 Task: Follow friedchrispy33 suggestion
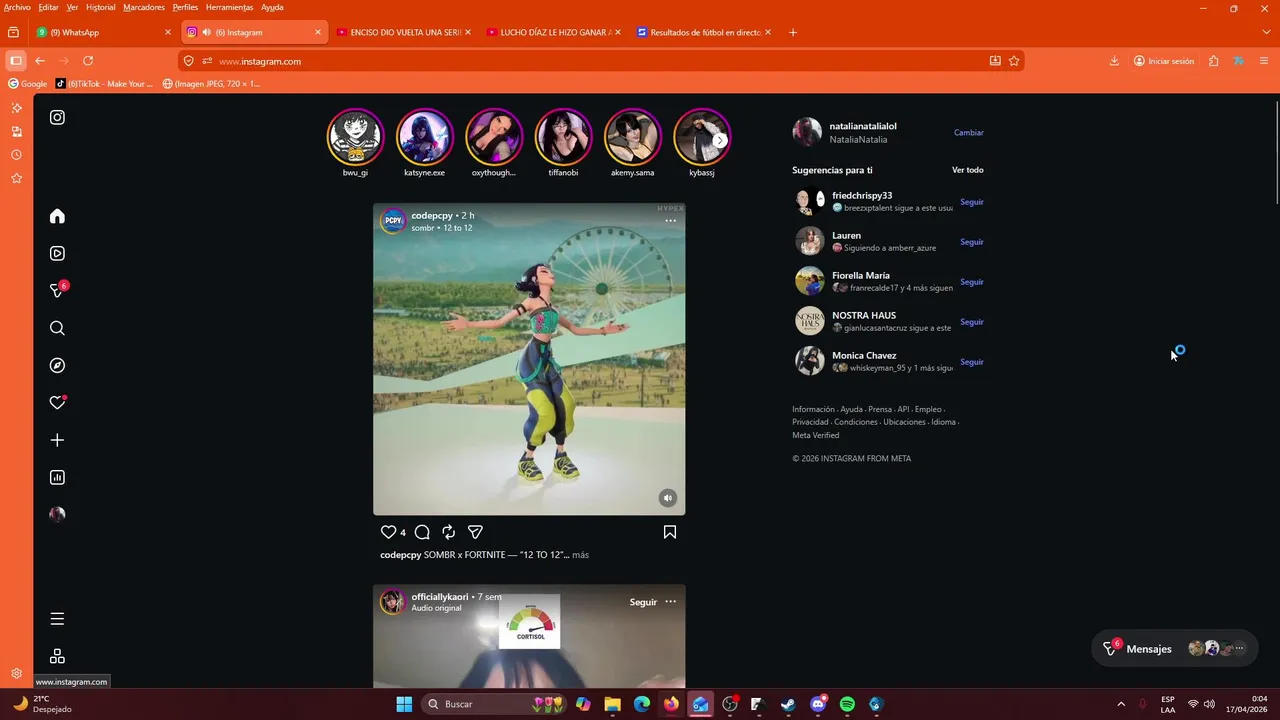pos(972,202)
